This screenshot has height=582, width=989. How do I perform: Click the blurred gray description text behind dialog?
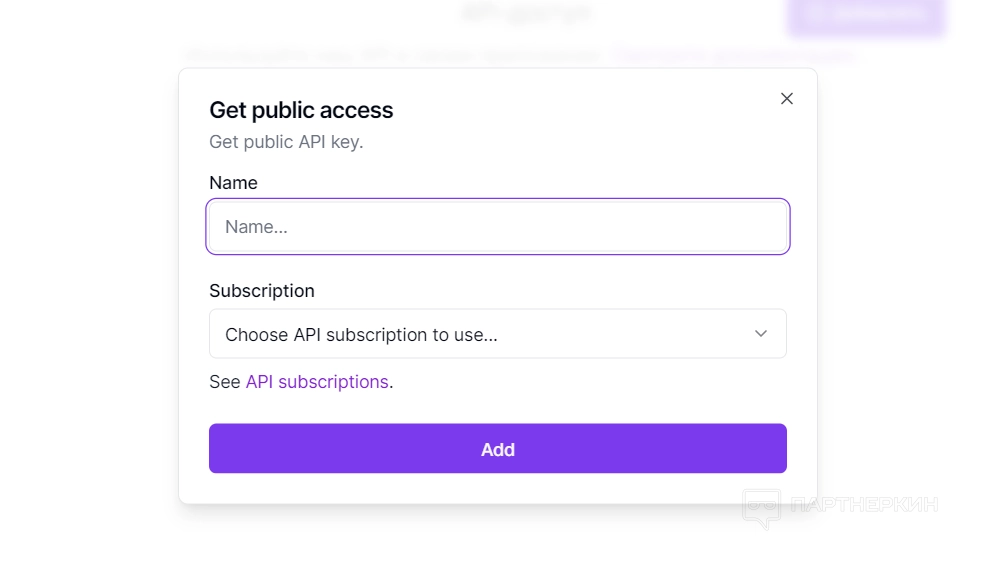395,55
